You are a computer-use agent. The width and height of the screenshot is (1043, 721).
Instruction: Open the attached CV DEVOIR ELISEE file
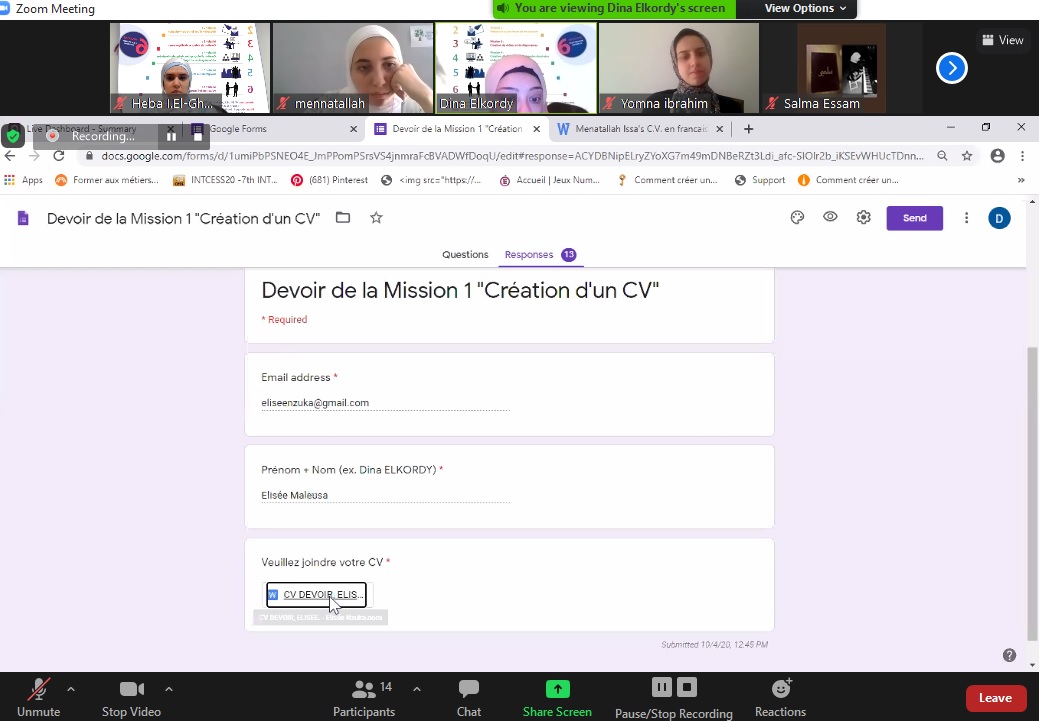click(316, 595)
